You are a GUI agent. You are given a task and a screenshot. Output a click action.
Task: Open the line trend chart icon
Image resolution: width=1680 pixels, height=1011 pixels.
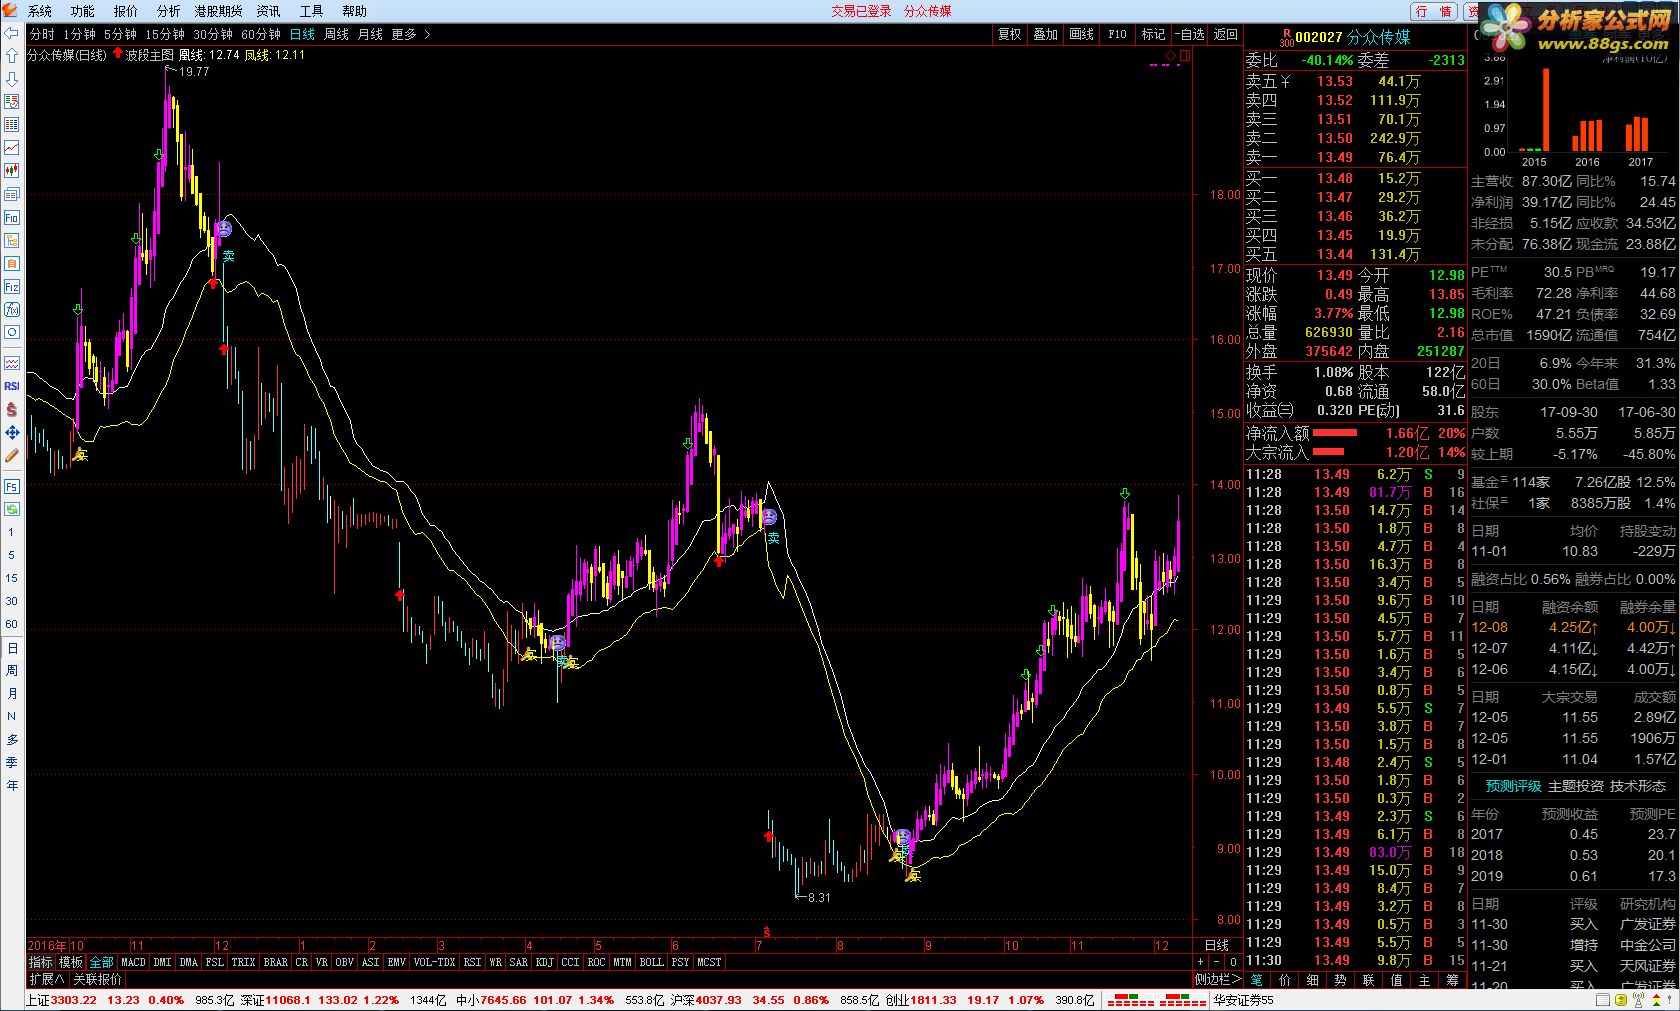point(12,148)
